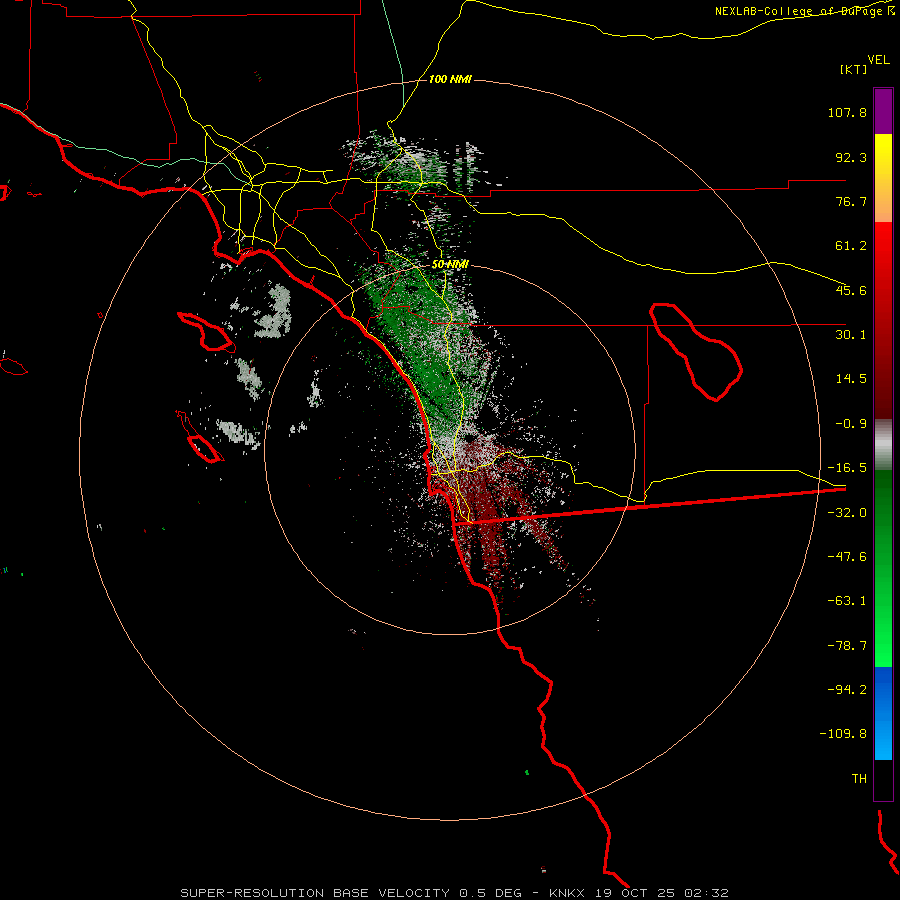Pick the yellow-orange segment of the color bar

pos(883,178)
